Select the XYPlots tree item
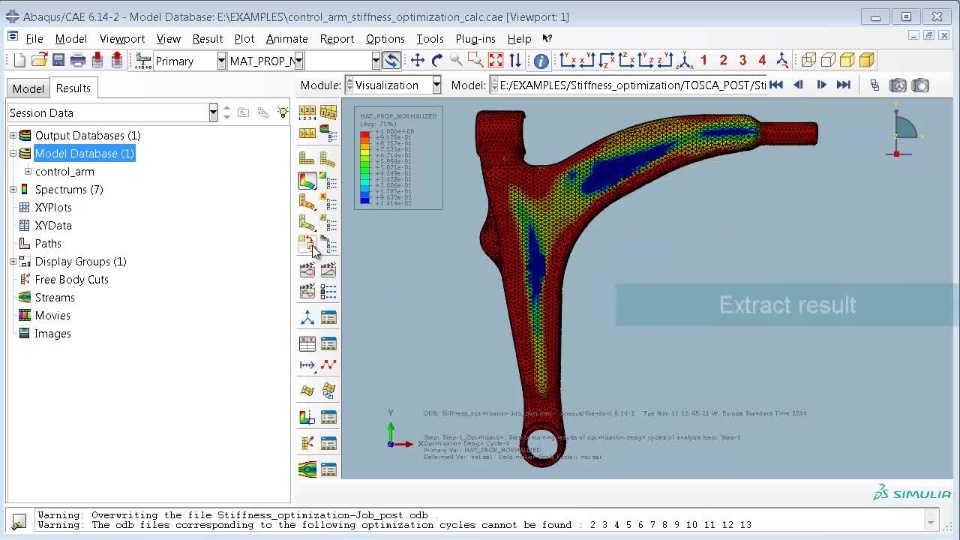 click(x=53, y=208)
